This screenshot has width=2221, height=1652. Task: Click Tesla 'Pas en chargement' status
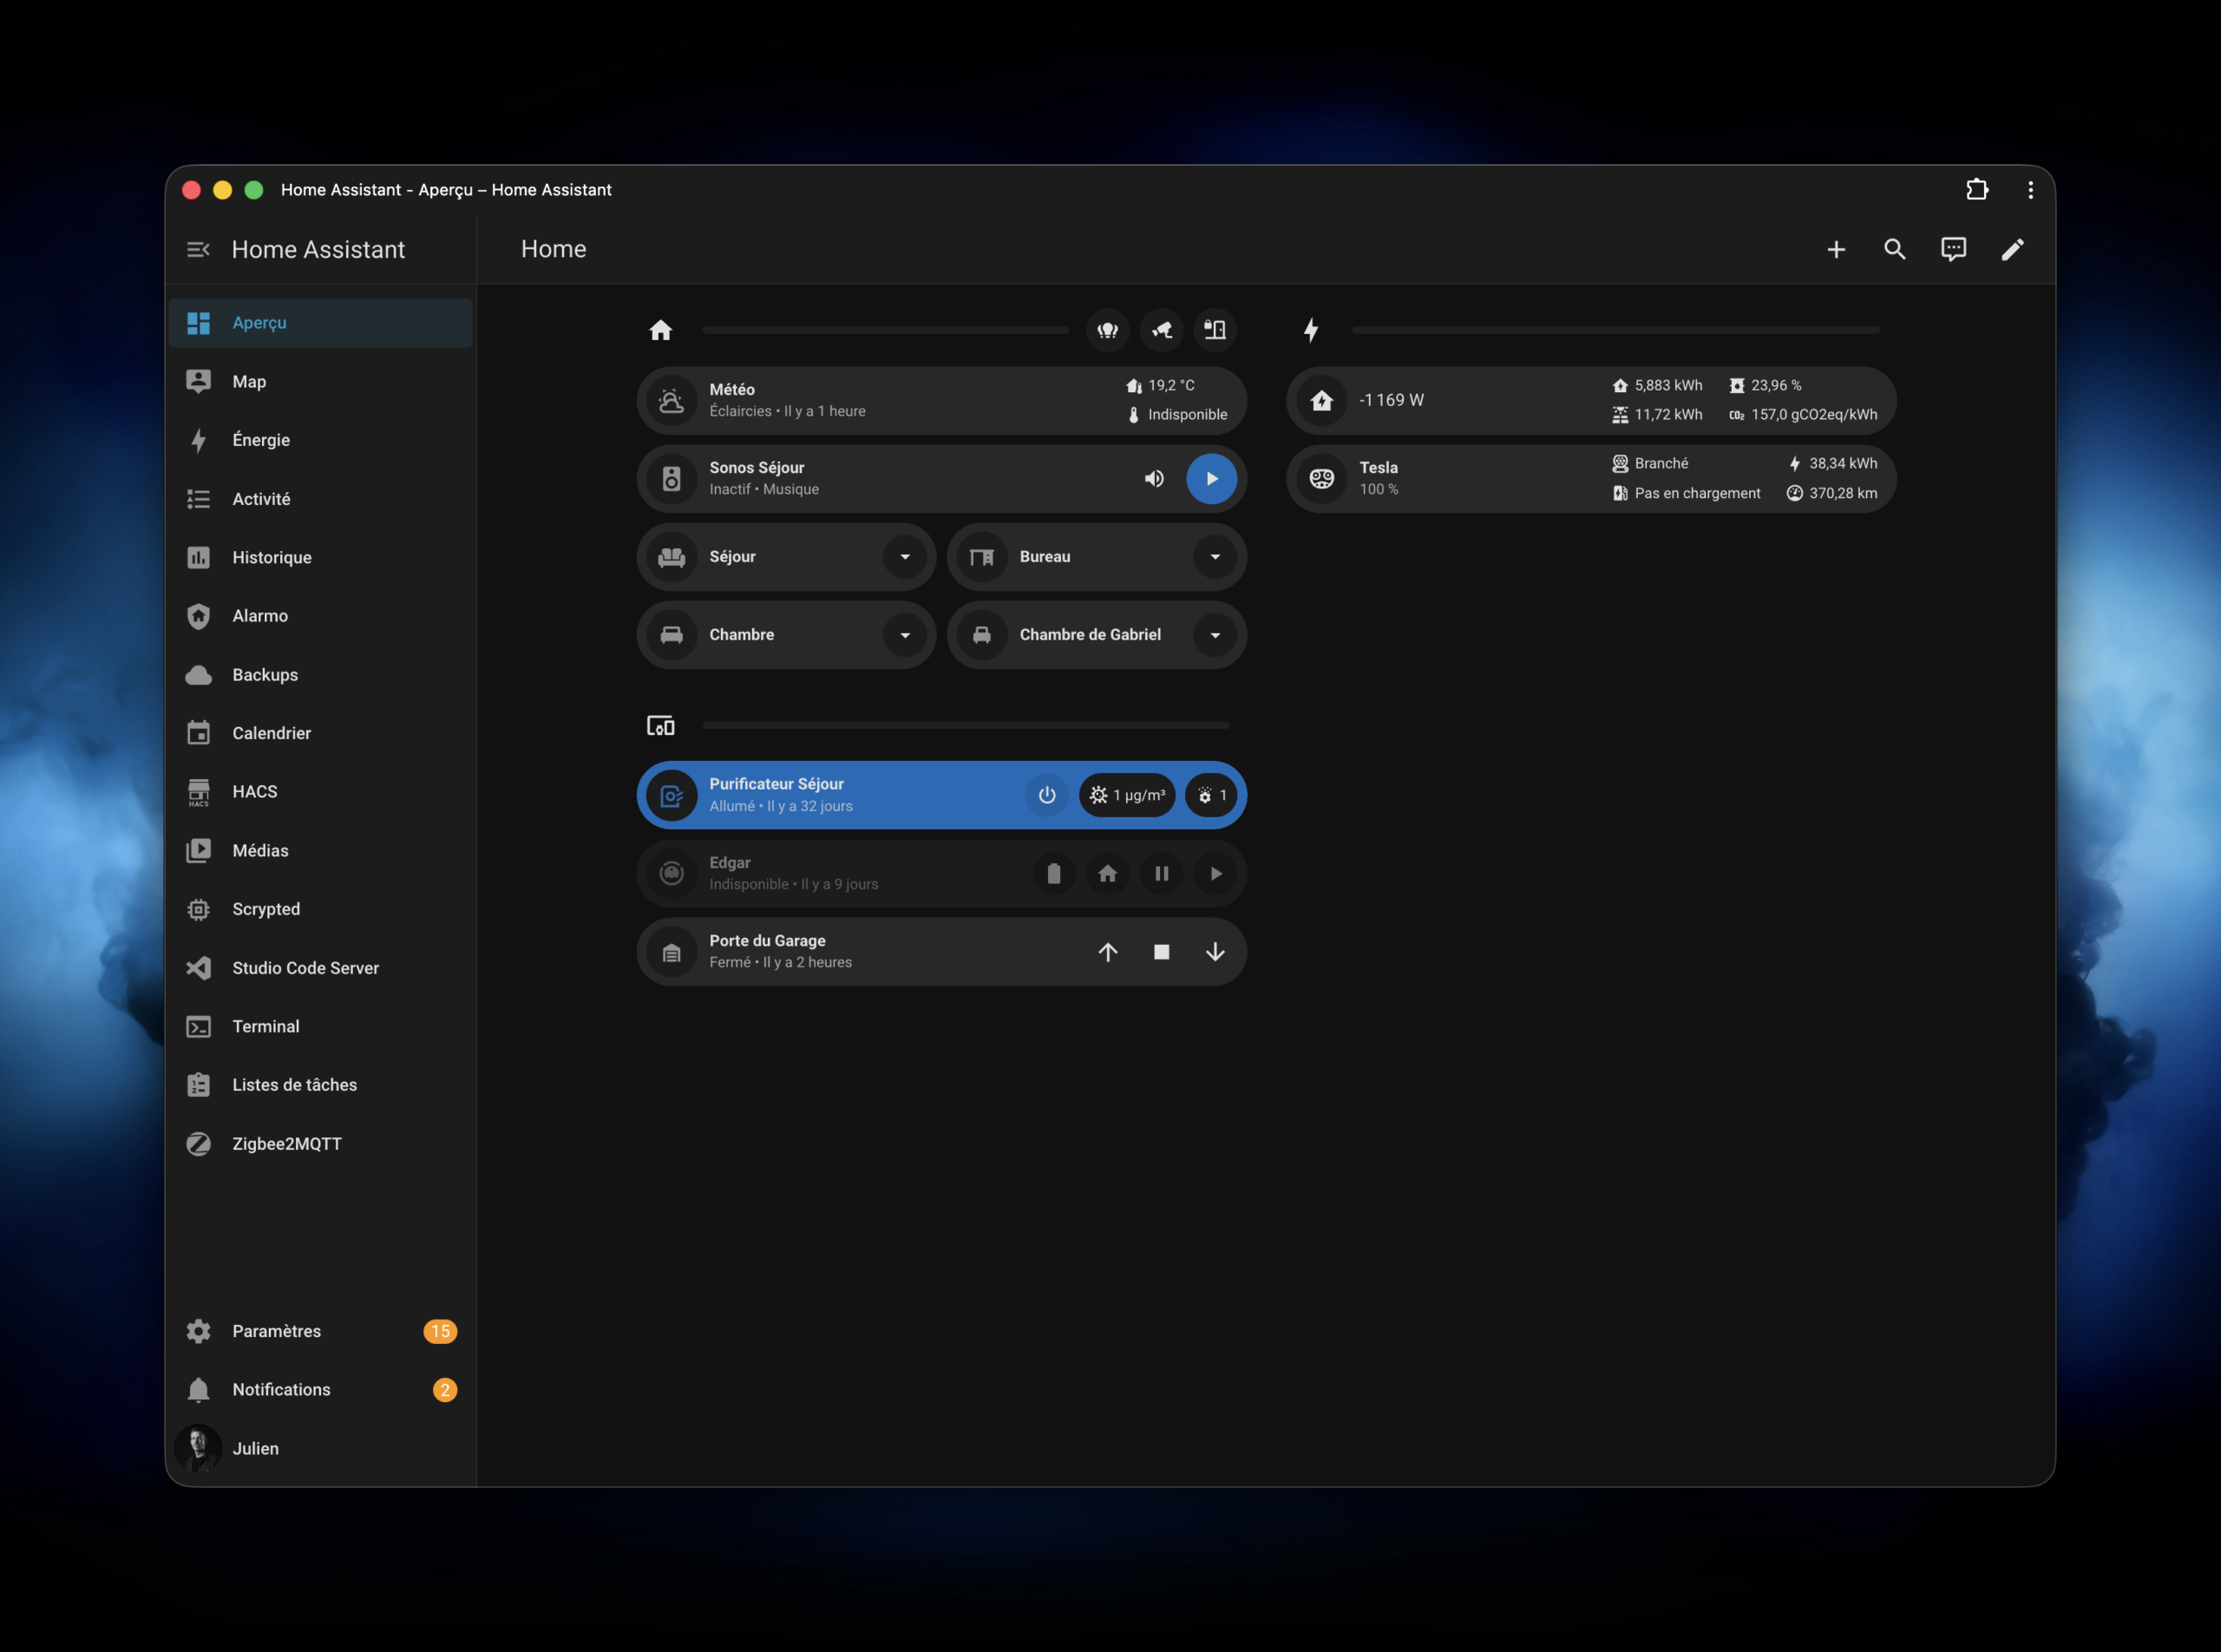coord(1686,493)
